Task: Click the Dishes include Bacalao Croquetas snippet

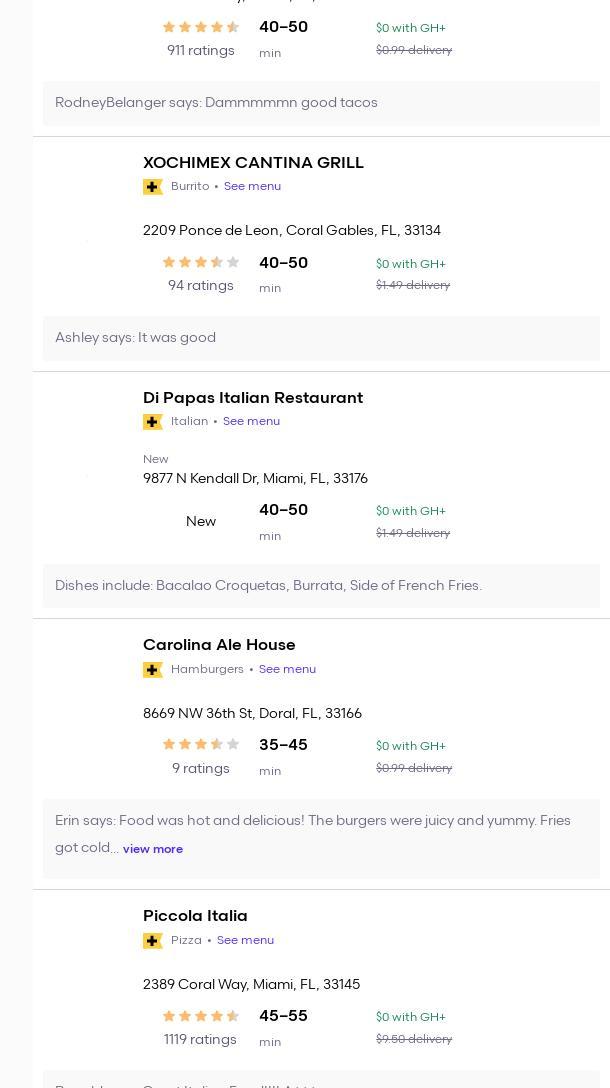Action: coord(268,586)
